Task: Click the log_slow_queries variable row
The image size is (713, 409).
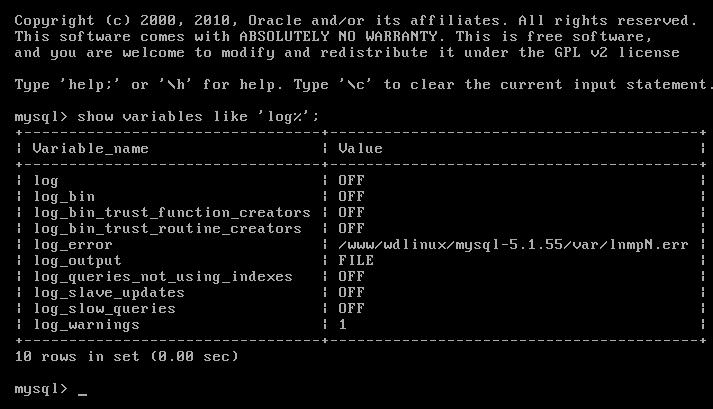Action: (360, 309)
